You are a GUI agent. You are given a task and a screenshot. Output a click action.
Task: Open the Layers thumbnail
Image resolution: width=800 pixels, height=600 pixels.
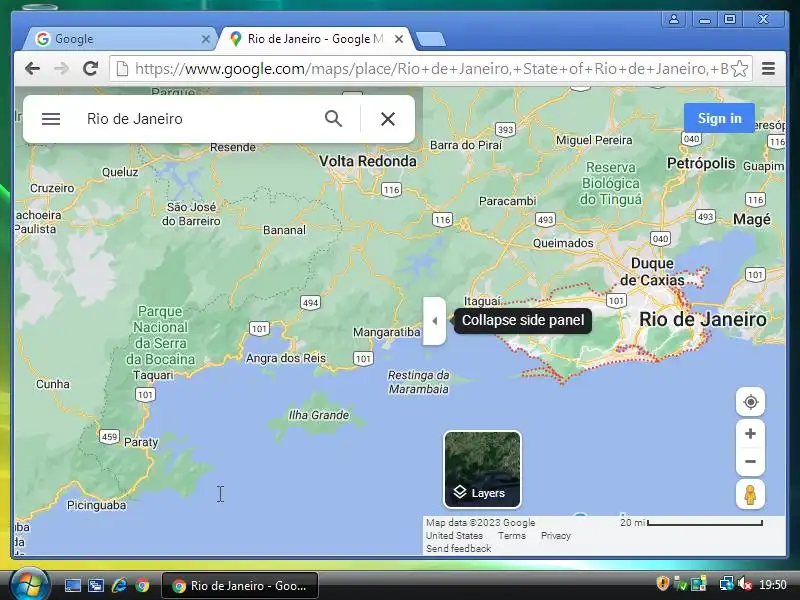click(482, 469)
